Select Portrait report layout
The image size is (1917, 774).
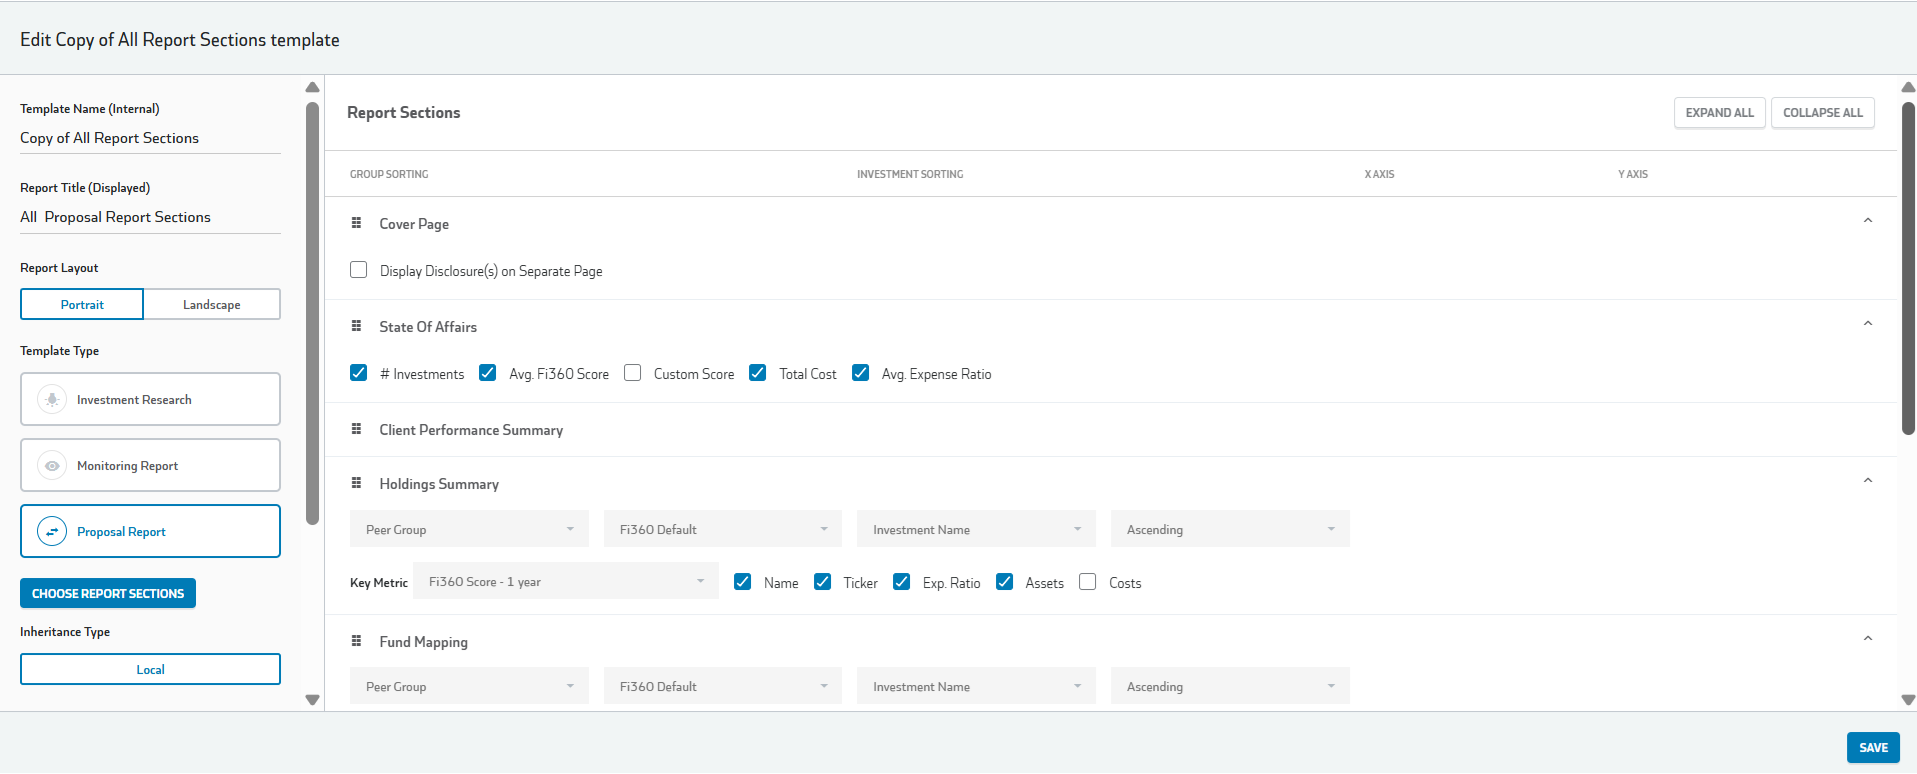pyautogui.click(x=82, y=304)
